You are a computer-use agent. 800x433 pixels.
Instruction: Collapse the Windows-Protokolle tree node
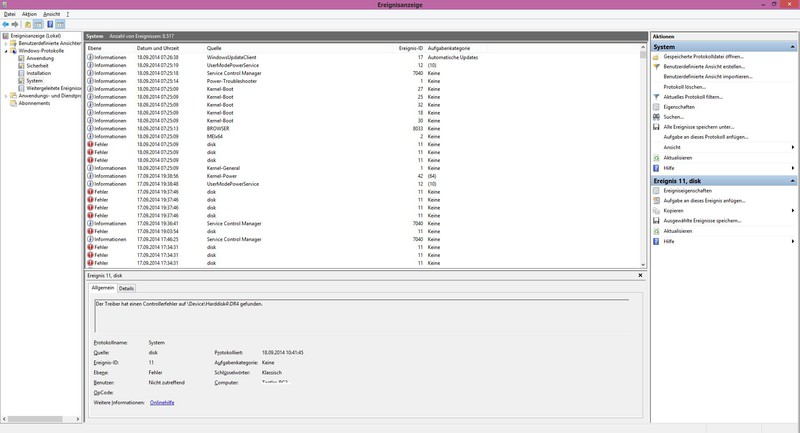tap(6, 51)
